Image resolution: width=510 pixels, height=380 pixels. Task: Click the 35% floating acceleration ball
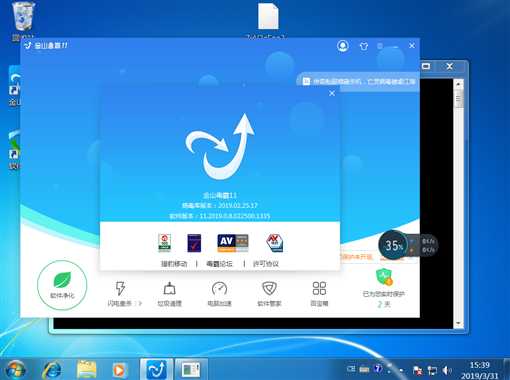click(x=393, y=246)
